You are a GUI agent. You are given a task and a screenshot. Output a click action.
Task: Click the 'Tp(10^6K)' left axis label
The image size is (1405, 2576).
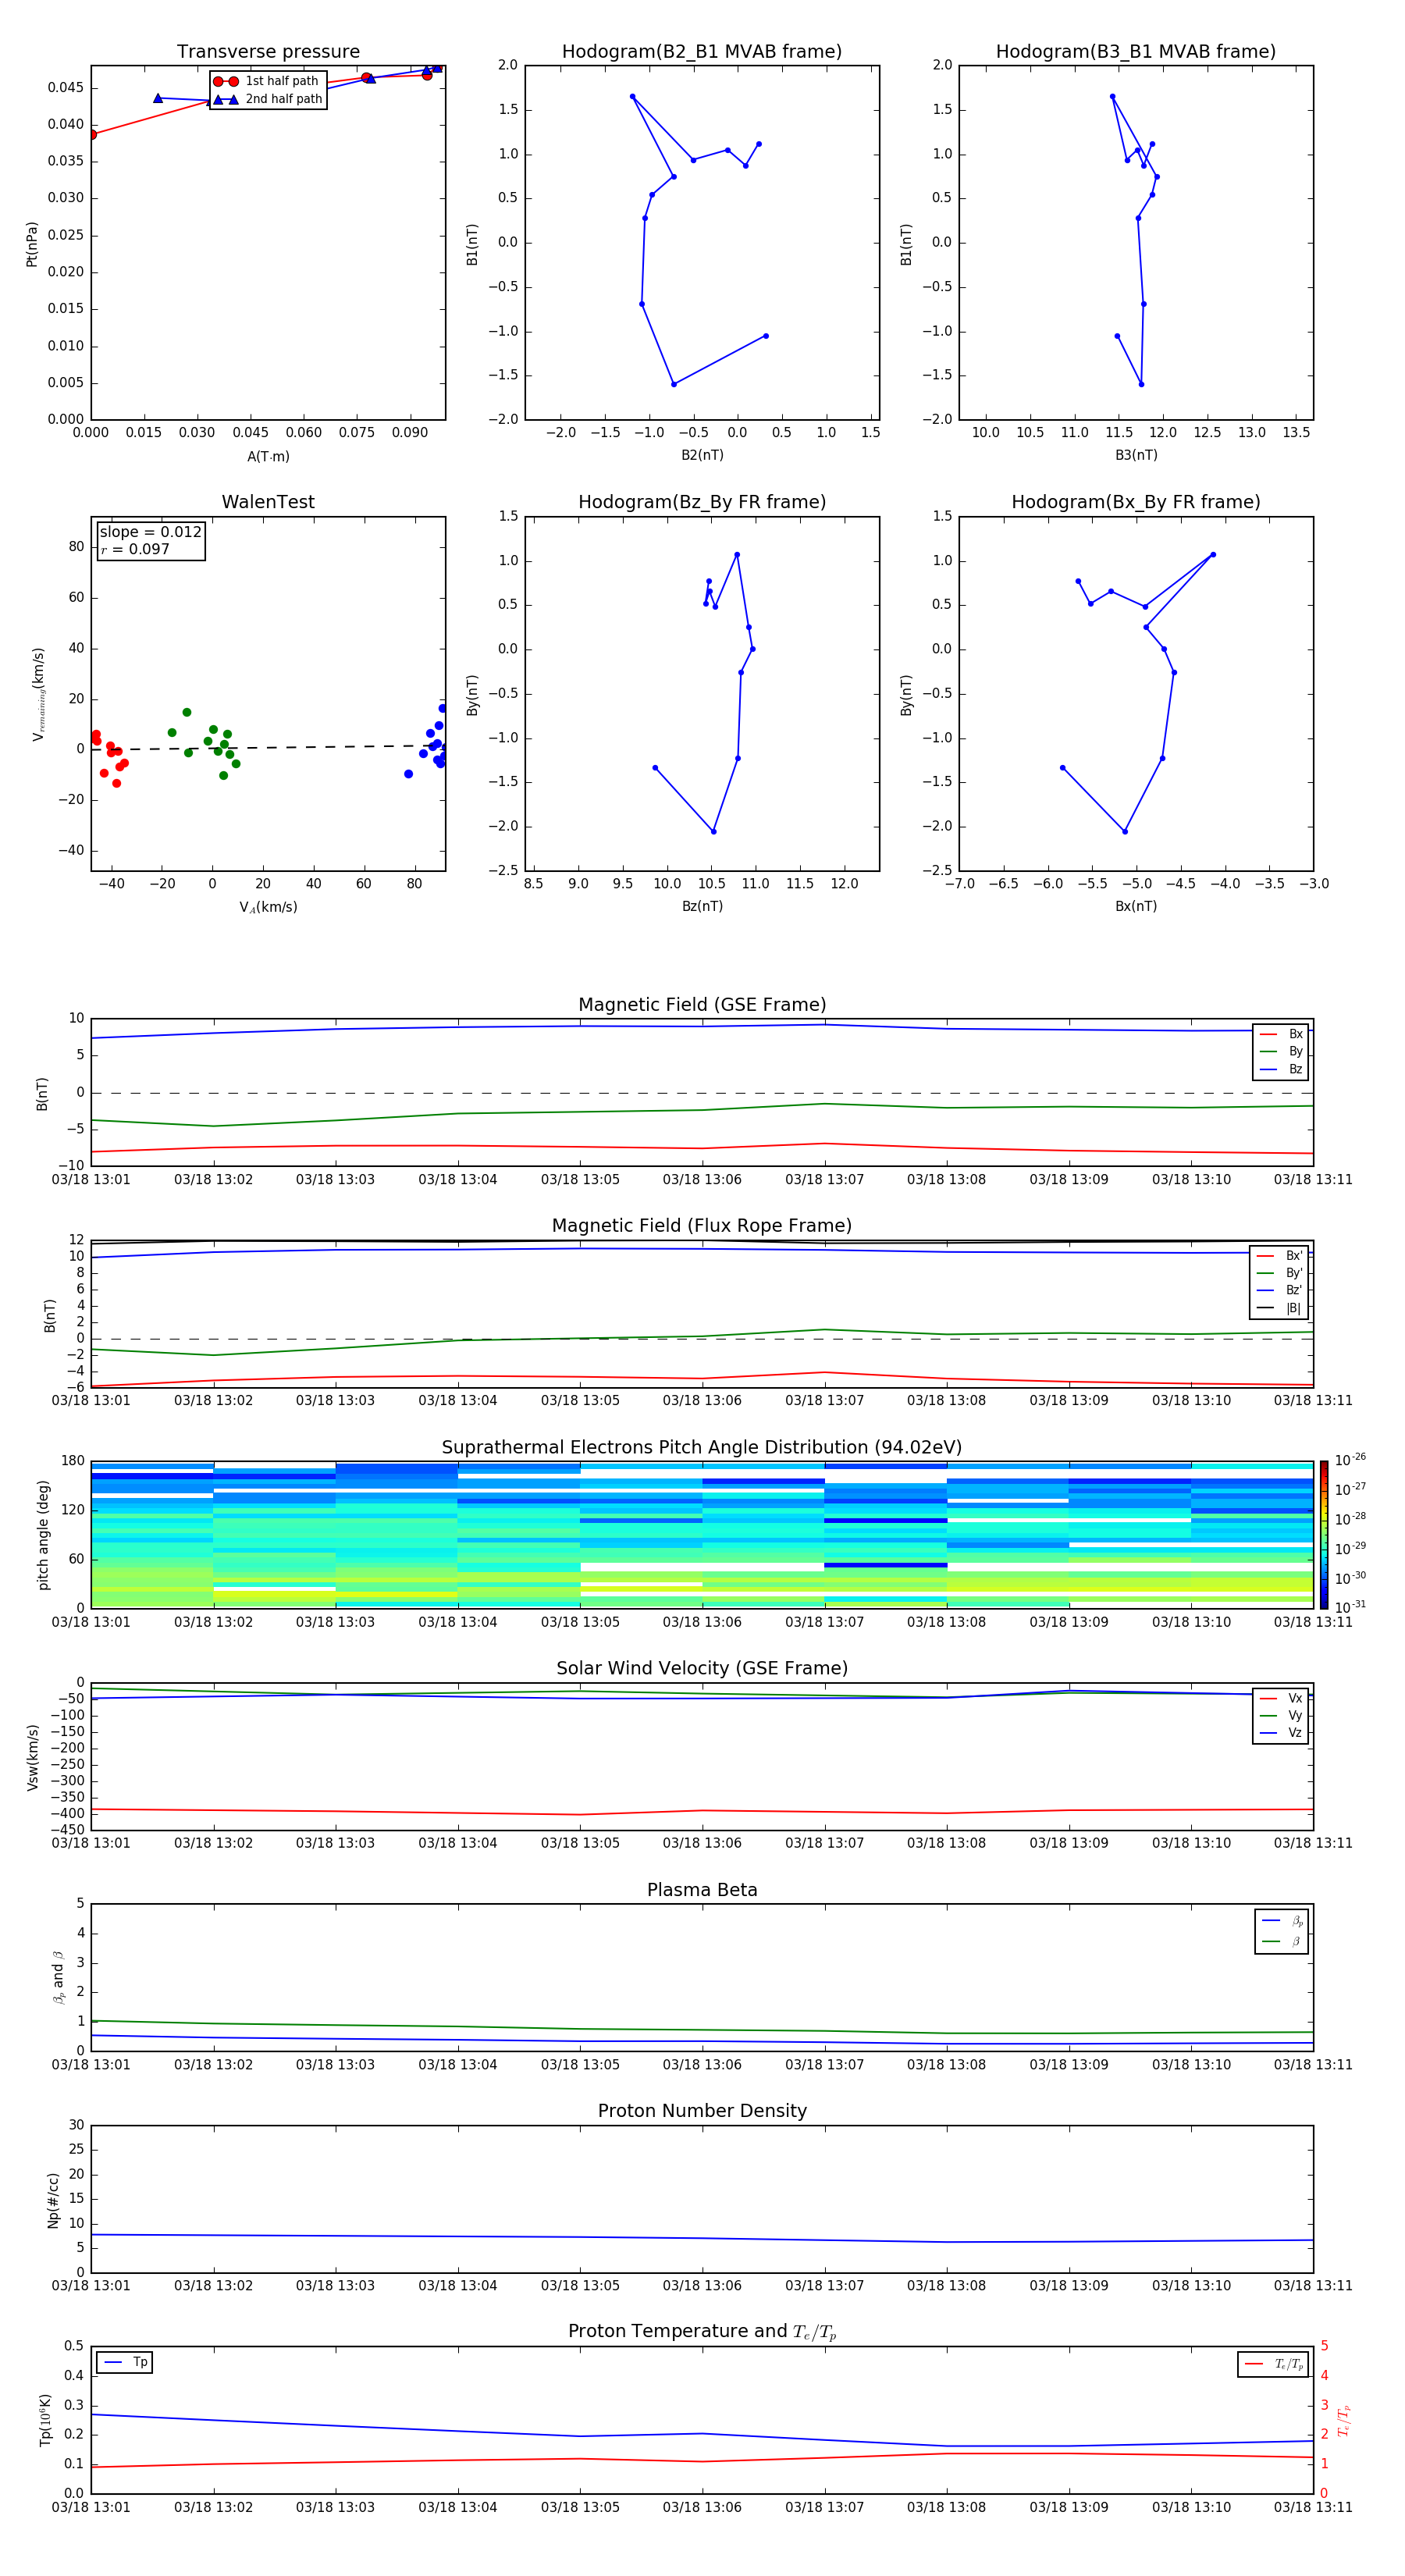pos(45,2420)
